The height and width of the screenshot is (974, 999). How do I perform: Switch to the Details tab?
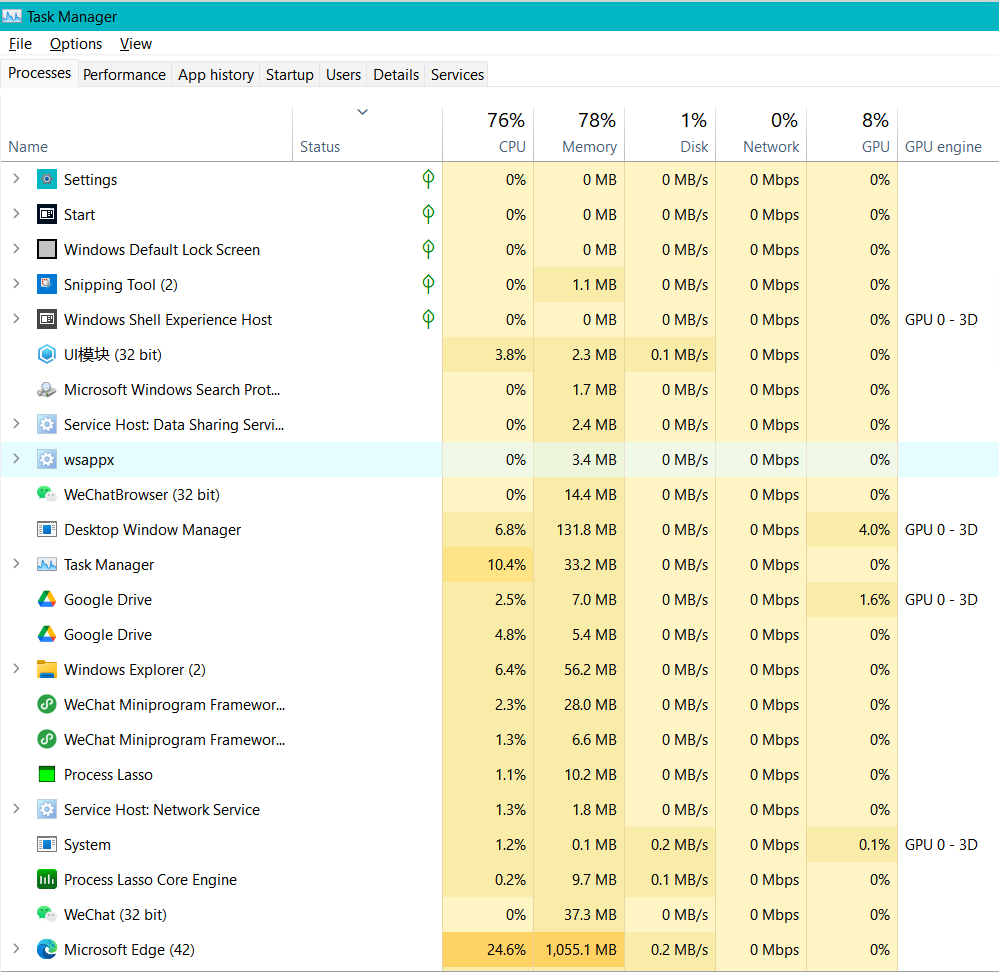(396, 75)
